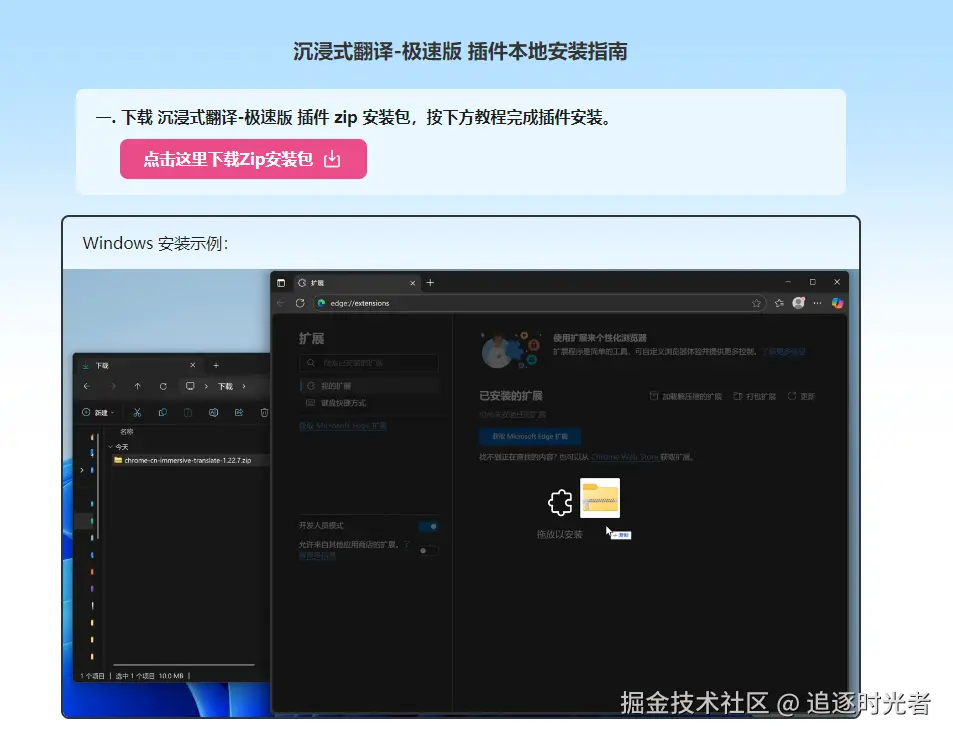Click the 下载 breadcrumb in File Explorer path
Viewport: 953px width, 739px height.
coord(225,387)
